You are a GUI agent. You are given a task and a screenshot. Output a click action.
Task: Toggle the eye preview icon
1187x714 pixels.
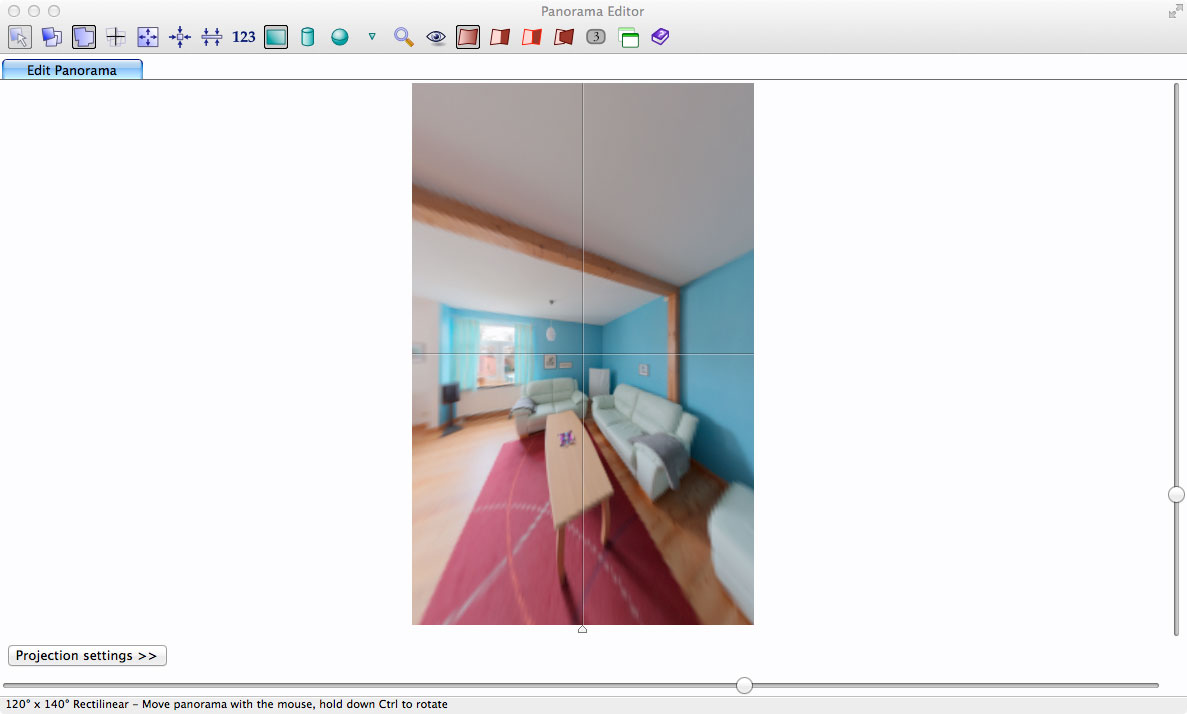click(x=436, y=37)
